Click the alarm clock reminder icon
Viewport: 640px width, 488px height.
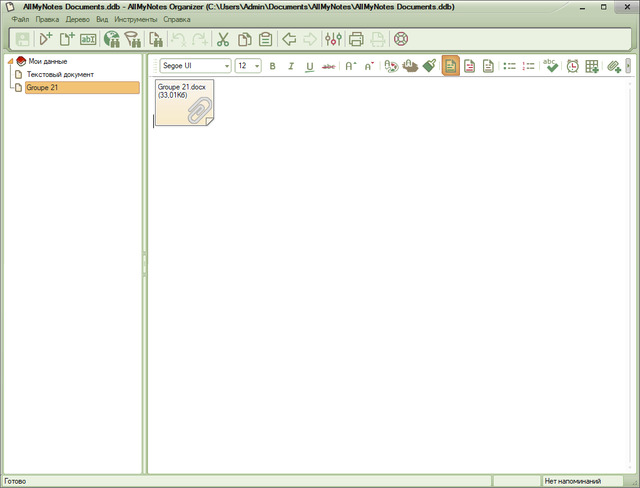pyautogui.click(x=572, y=66)
